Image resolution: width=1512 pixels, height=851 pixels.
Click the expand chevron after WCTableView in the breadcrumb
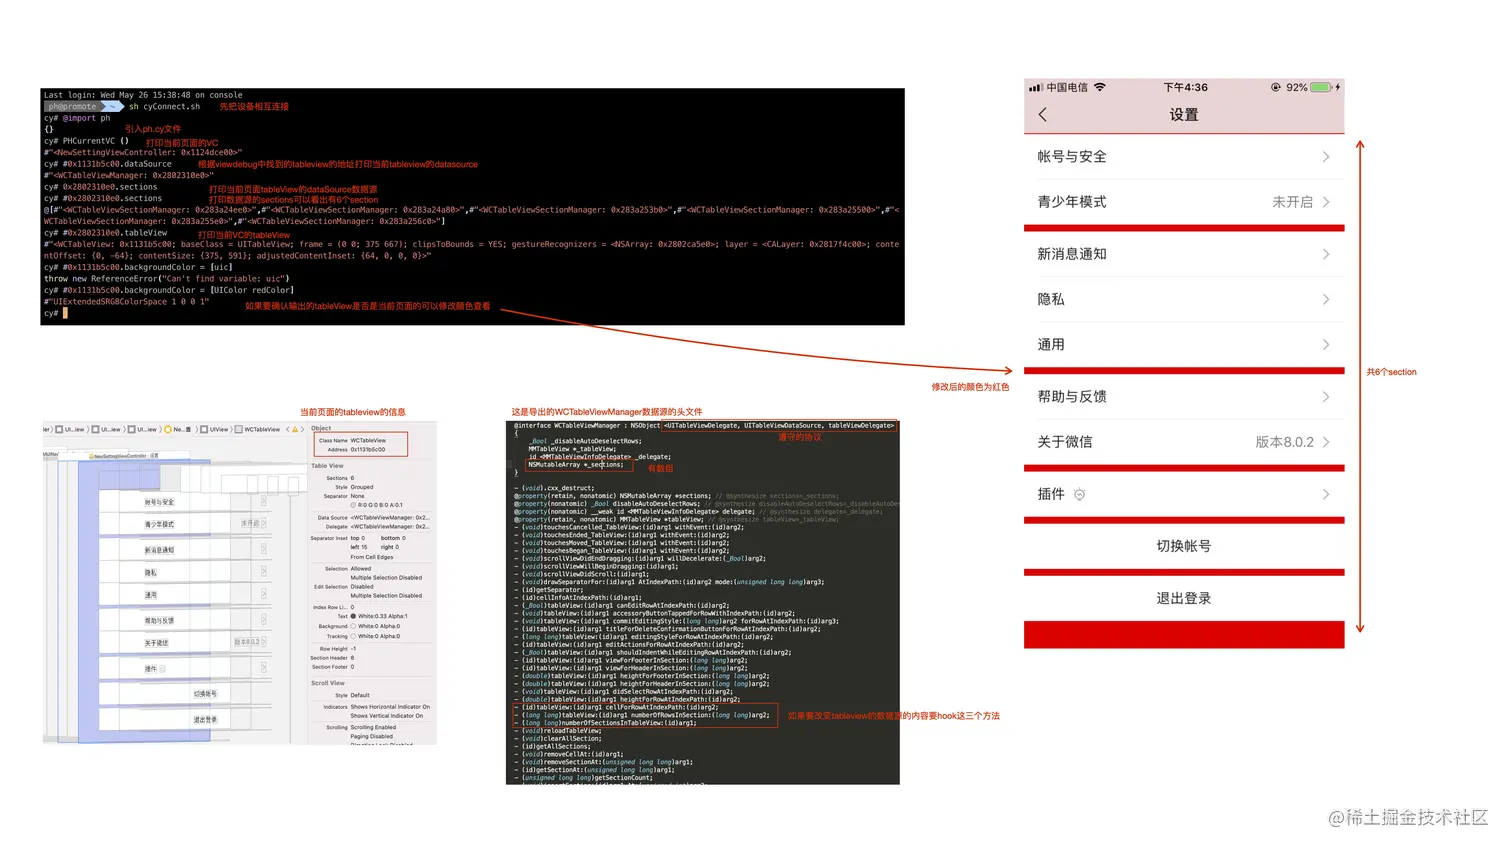coord(302,429)
